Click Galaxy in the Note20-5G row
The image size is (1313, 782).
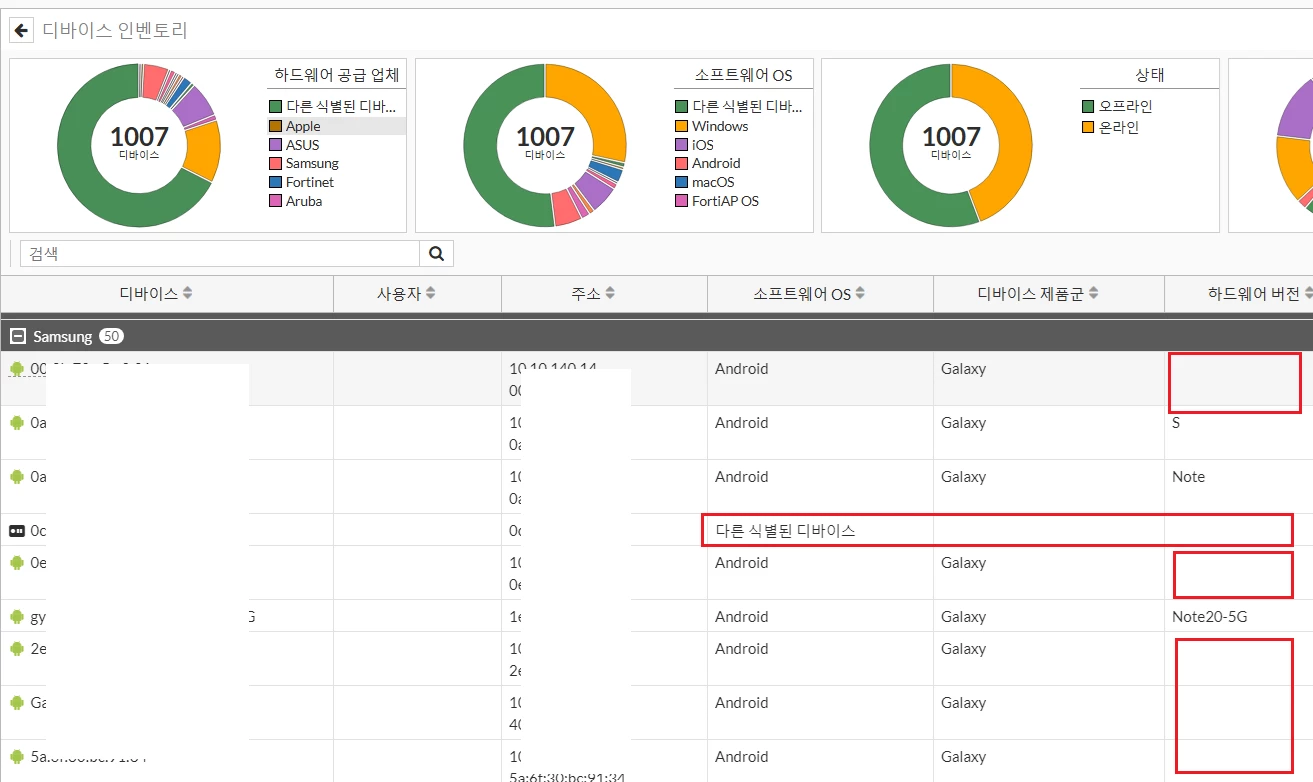point(963,617)
